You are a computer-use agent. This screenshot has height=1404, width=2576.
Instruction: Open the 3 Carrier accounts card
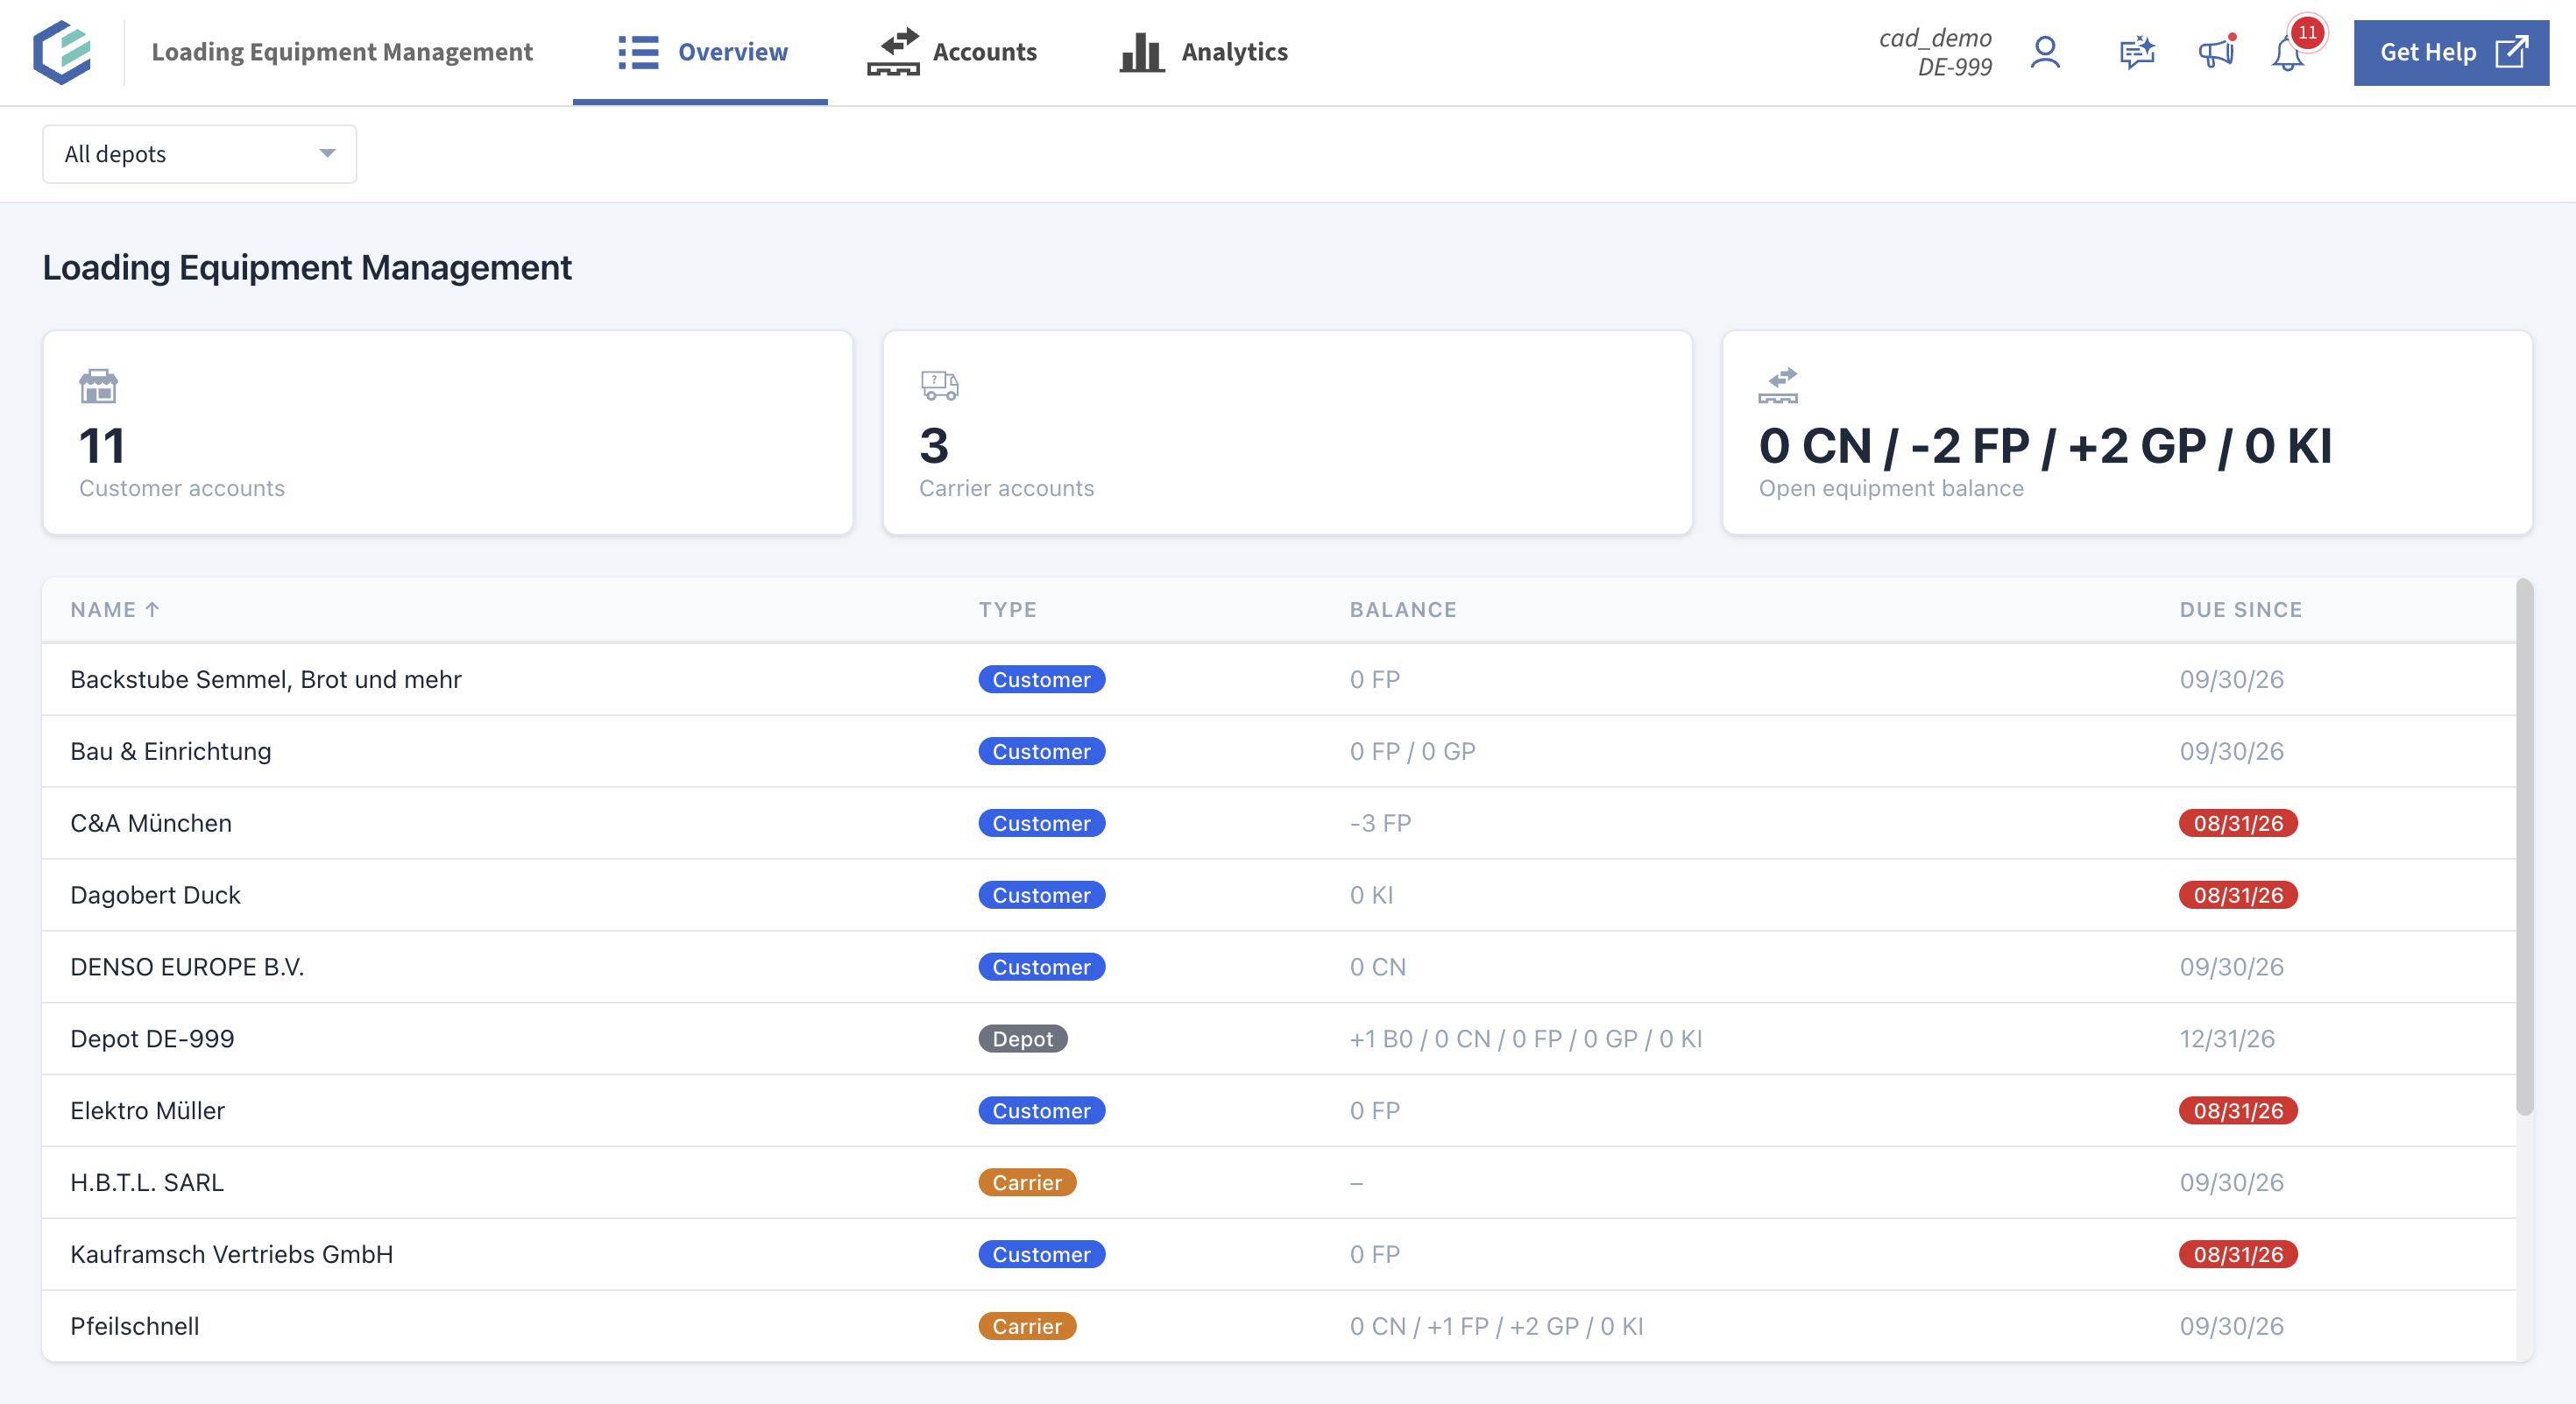(x=1288, y=432)
